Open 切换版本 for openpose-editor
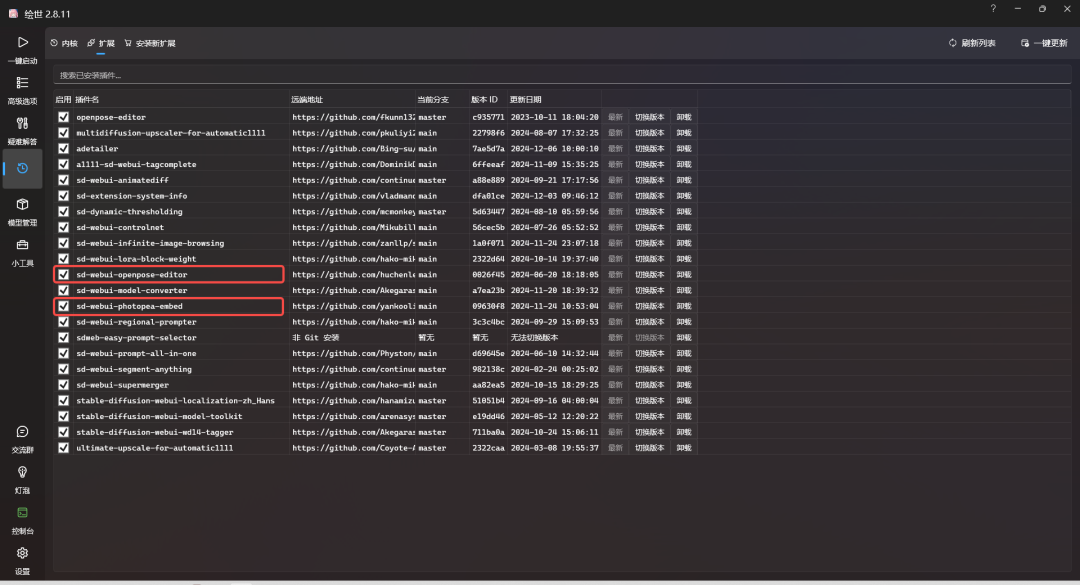Viewport: 1080px width, 585px height. [x=647, y=117]
